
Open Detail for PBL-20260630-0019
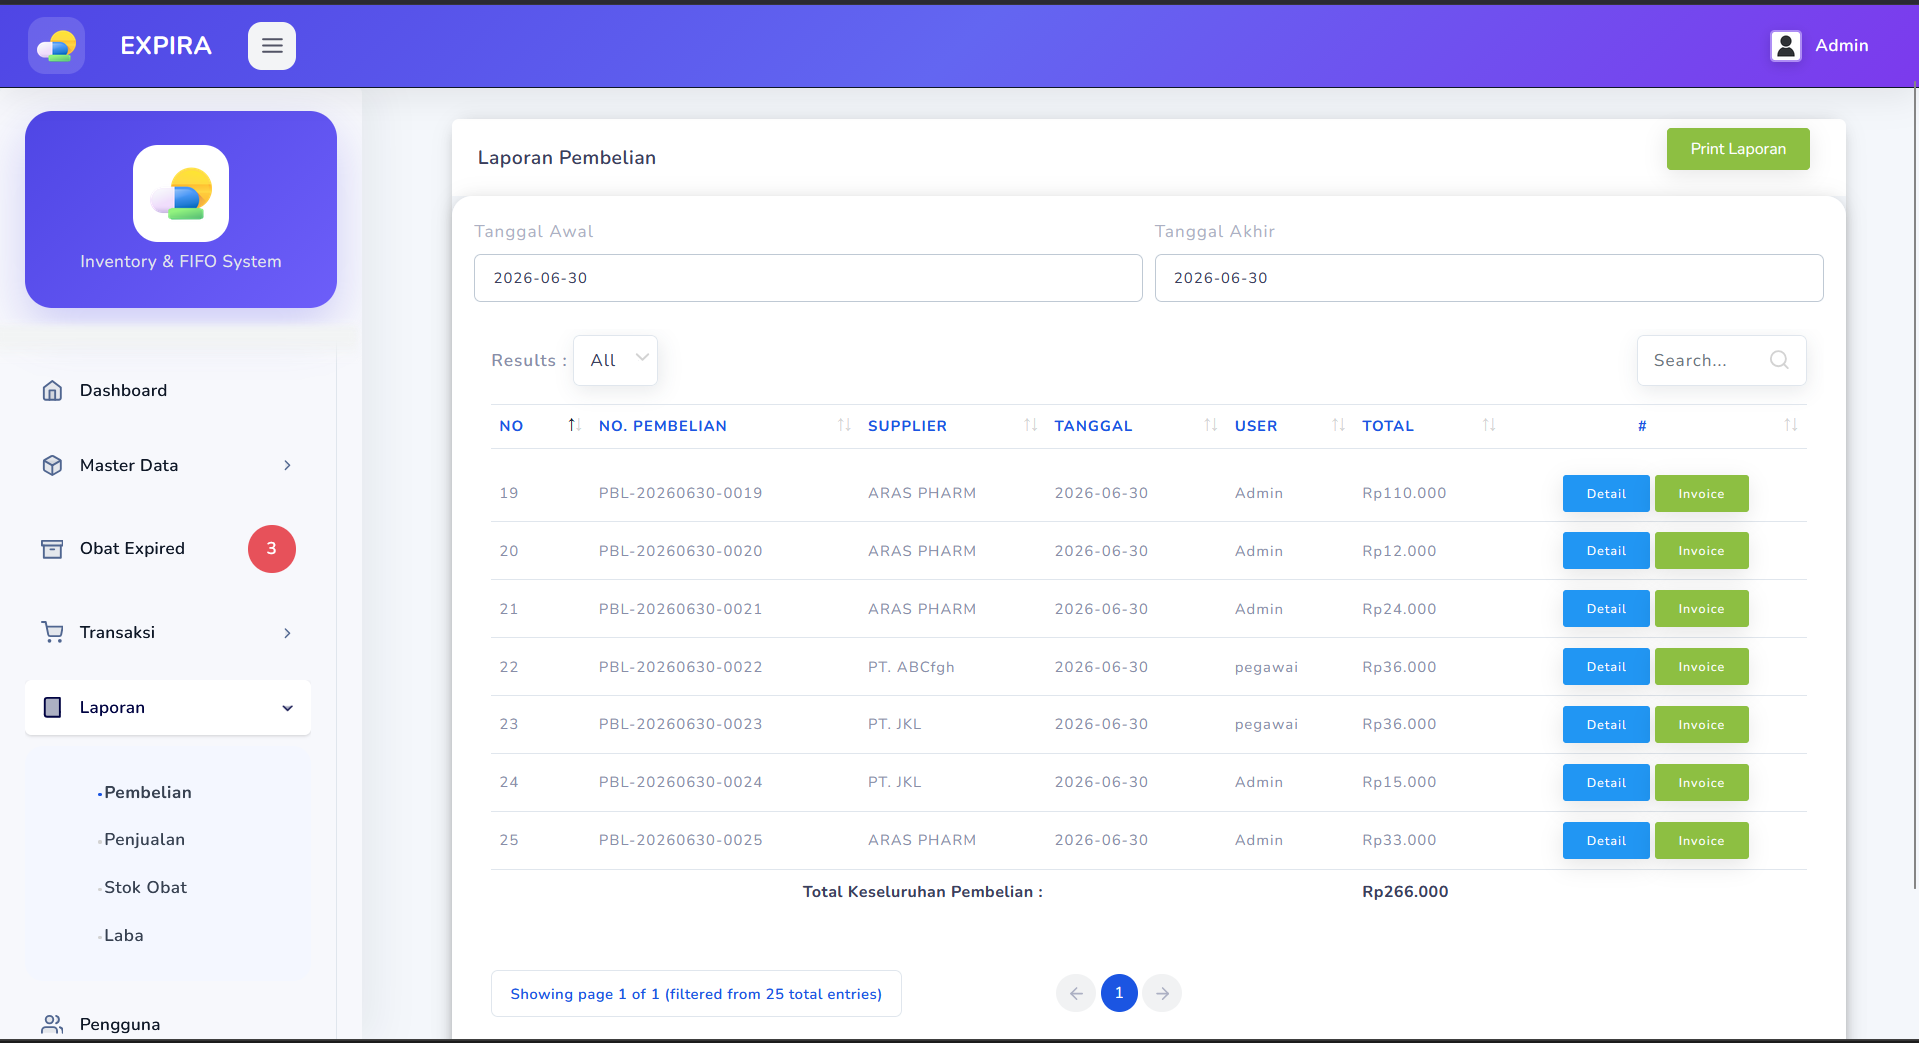point(1606,494)
